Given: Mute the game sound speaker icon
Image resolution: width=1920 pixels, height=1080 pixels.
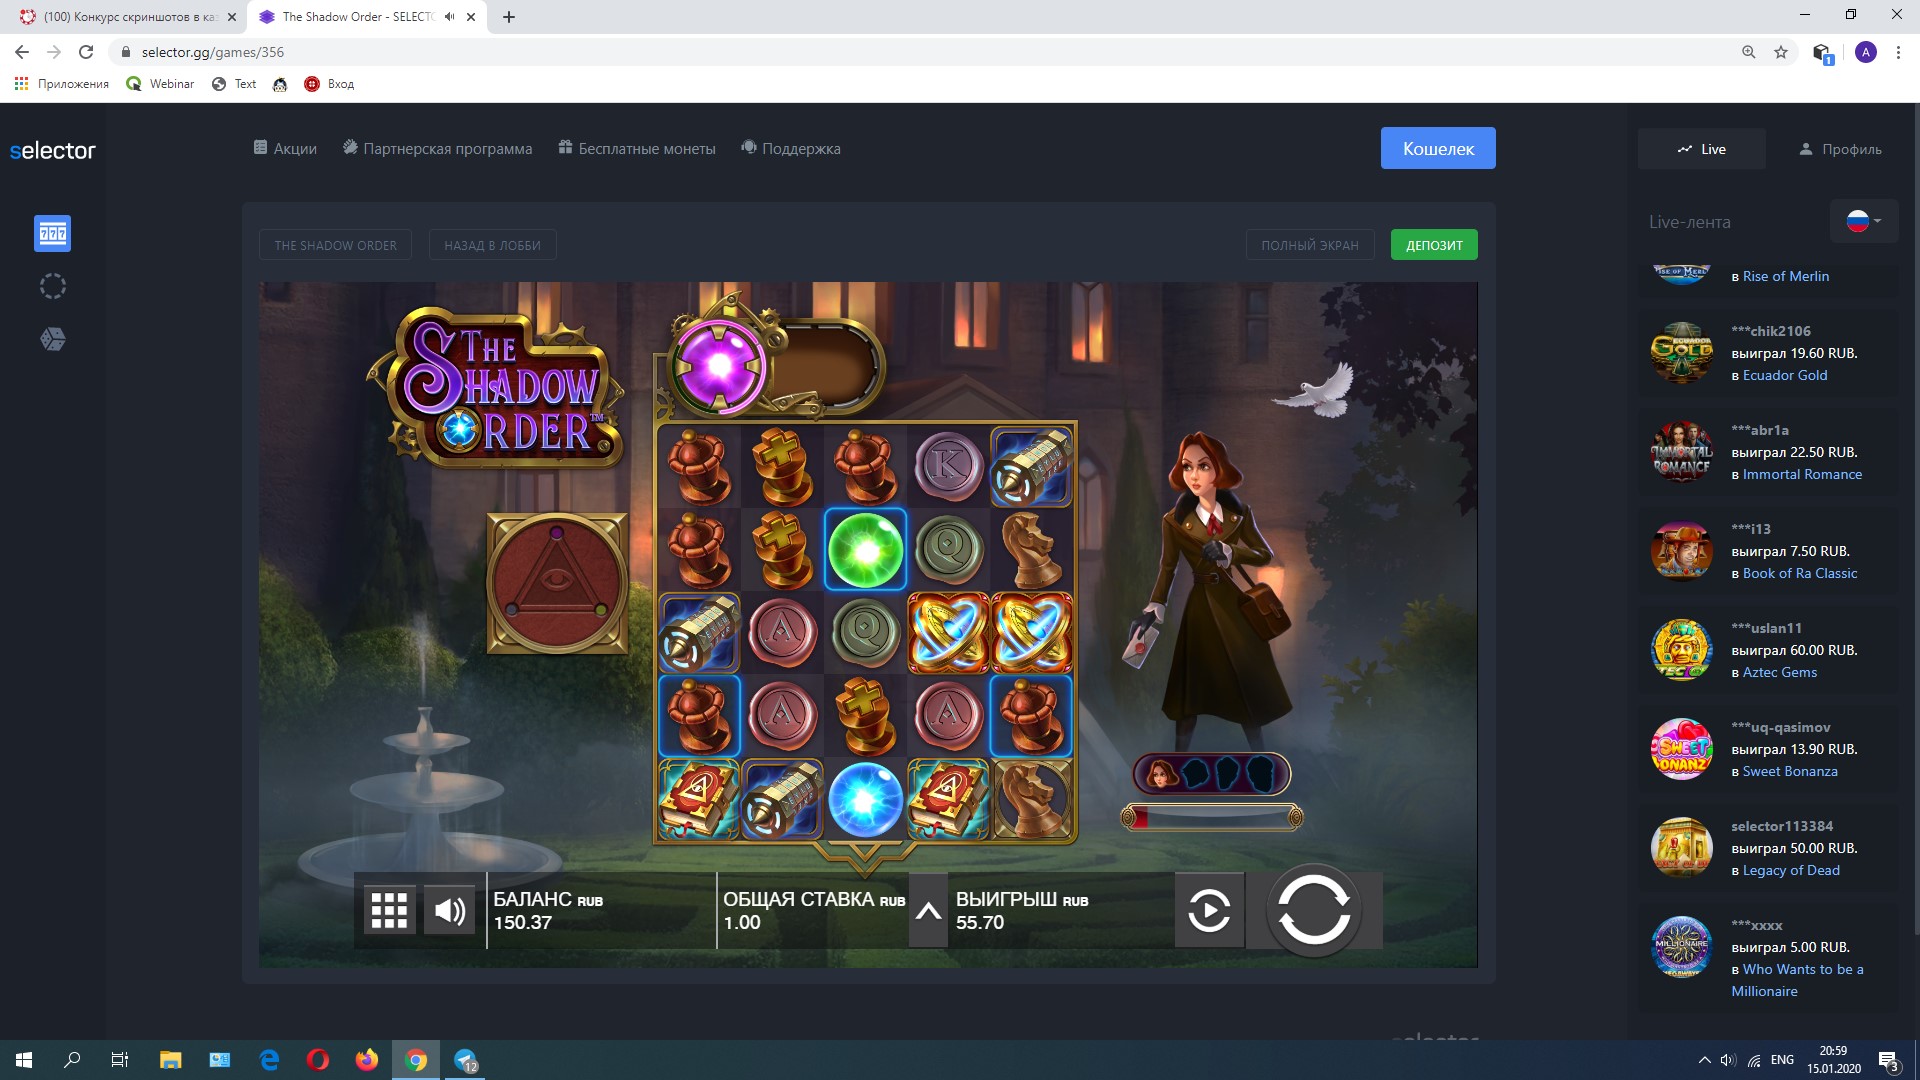Looking at the screenshot, I should 449,910.
